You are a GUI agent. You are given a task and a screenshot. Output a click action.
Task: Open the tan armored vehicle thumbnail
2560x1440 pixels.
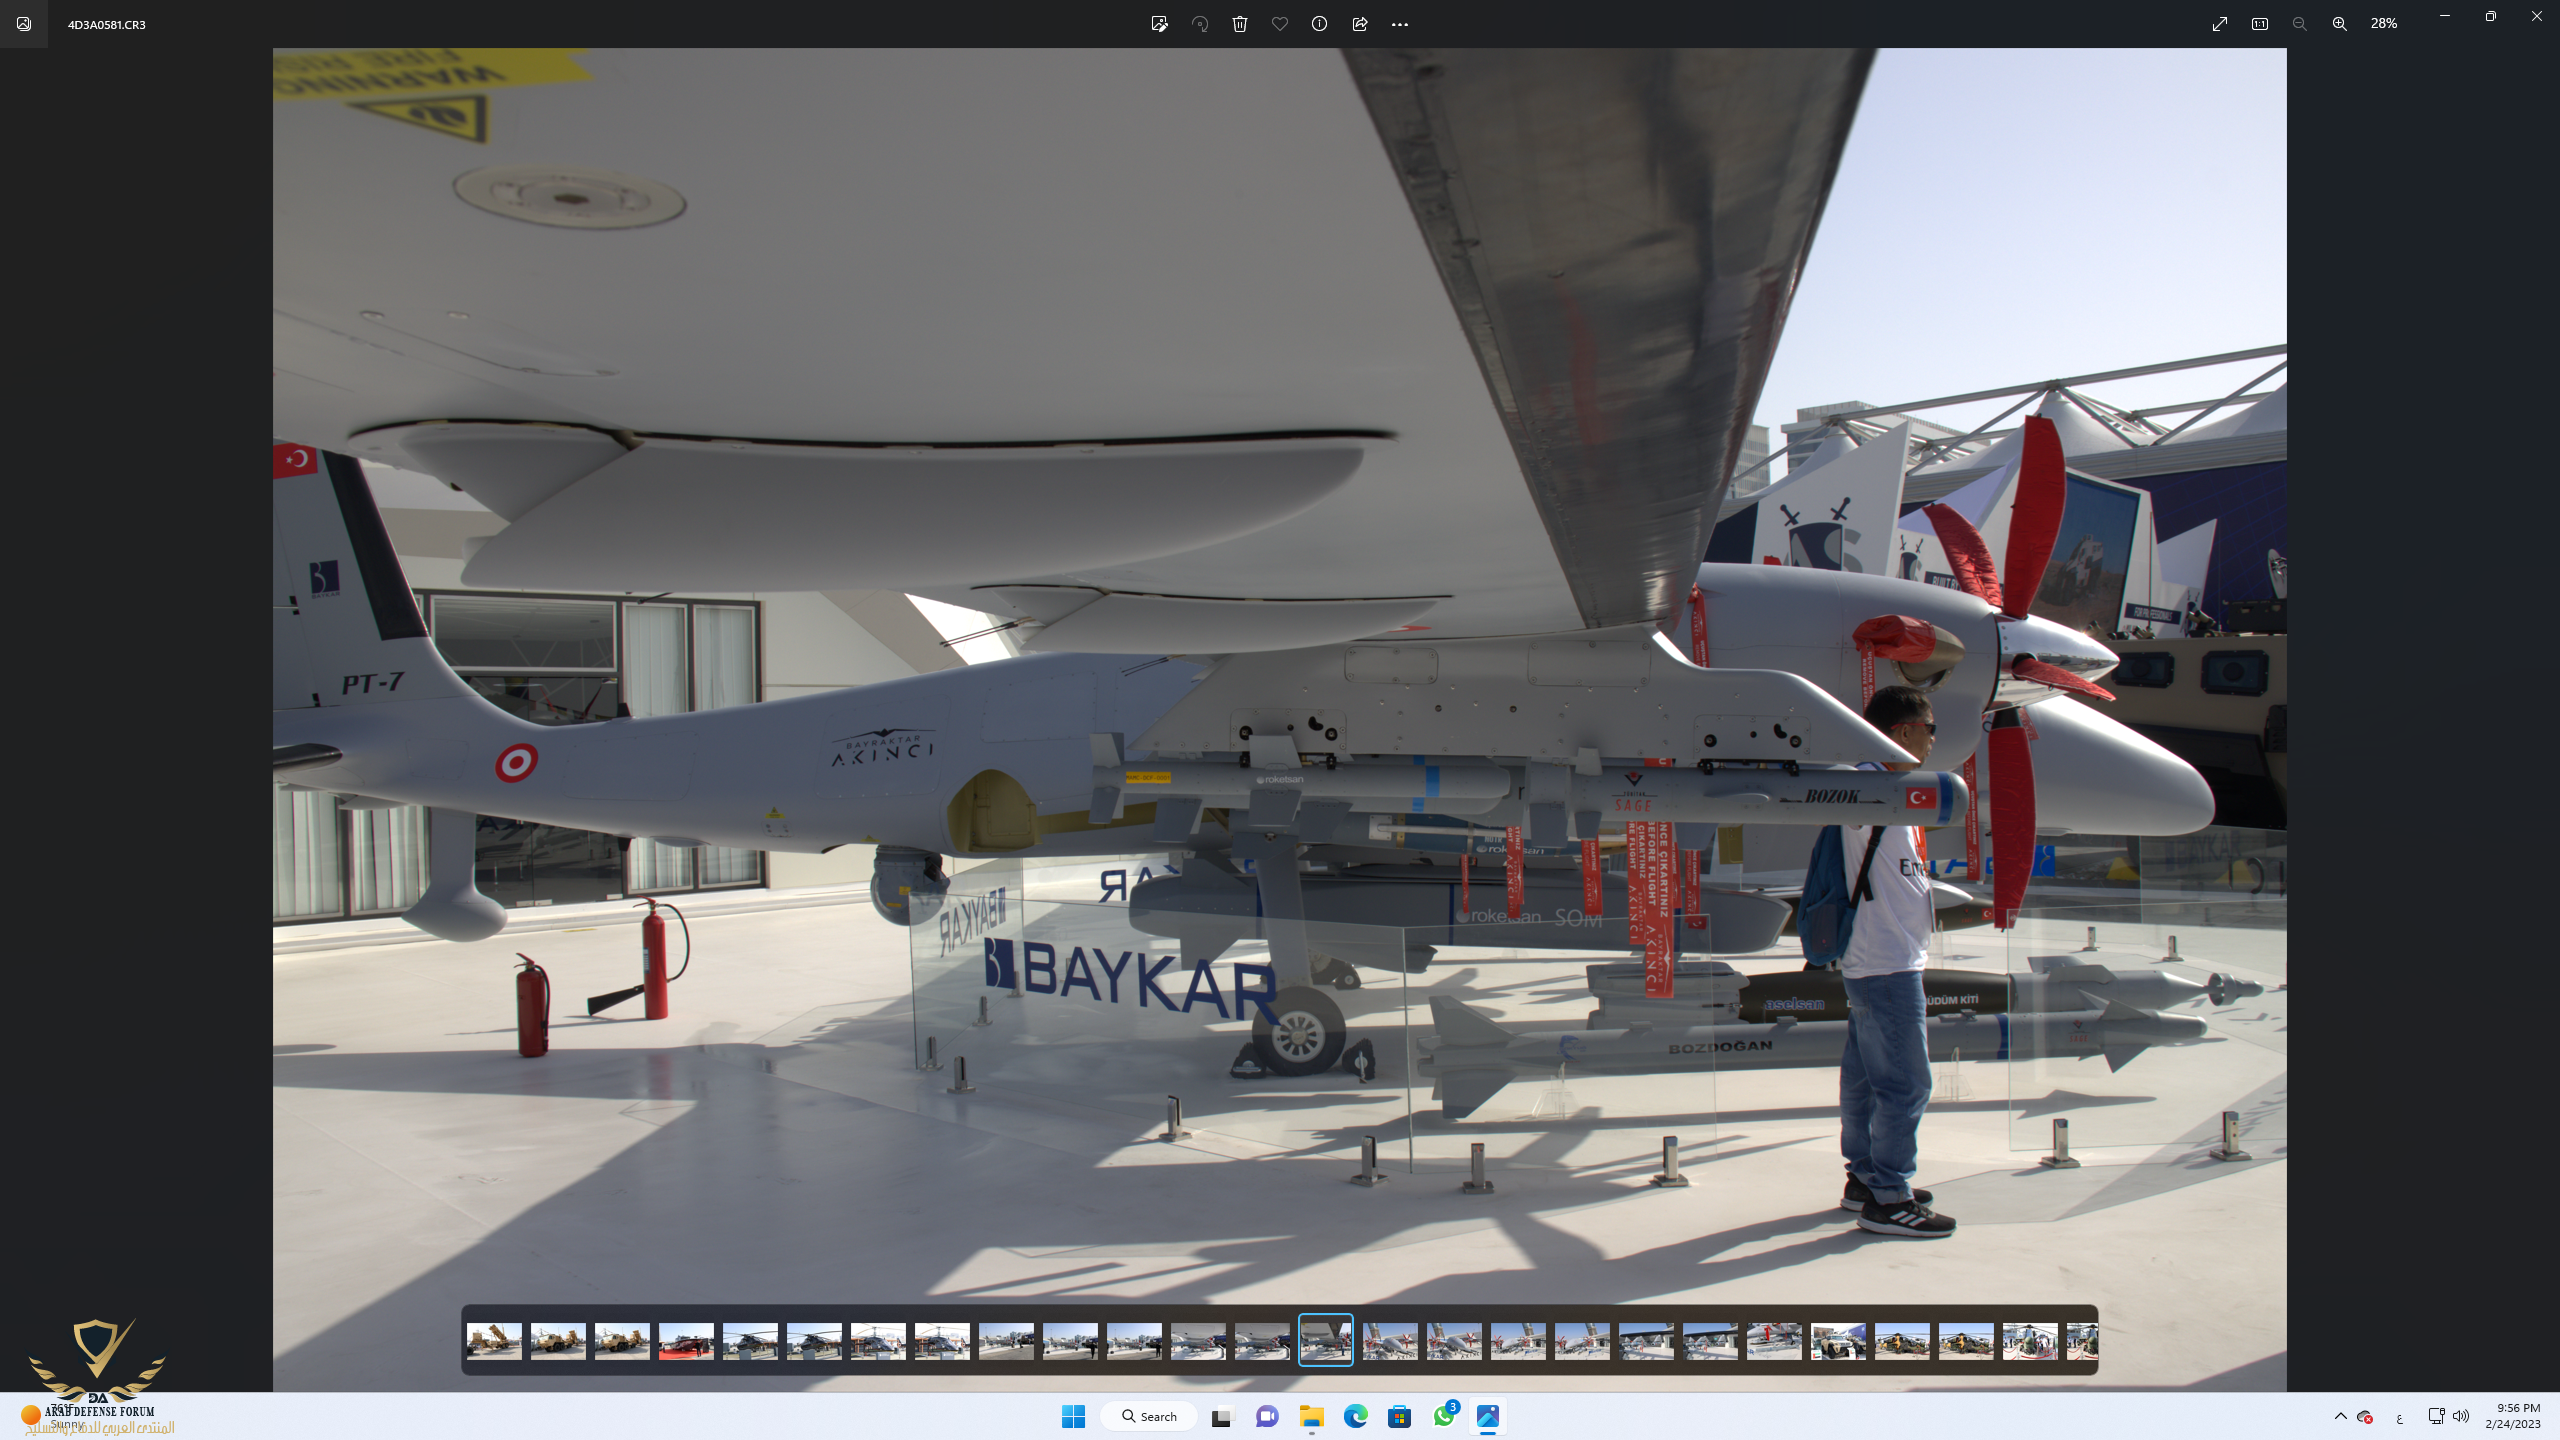[1838, 1341]
